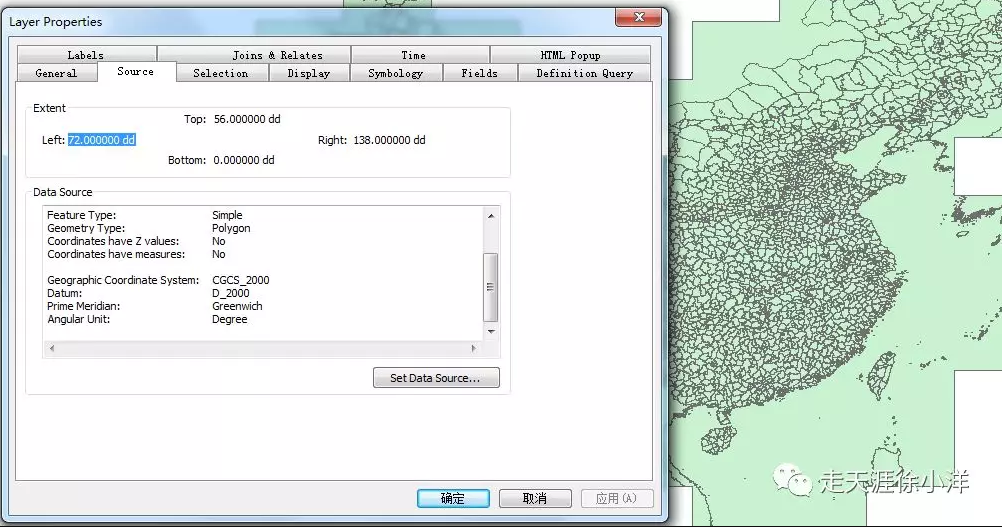Click the Set Data Source button
The height and width of the screenshot is (527, 1002).
tap(436, 378)
